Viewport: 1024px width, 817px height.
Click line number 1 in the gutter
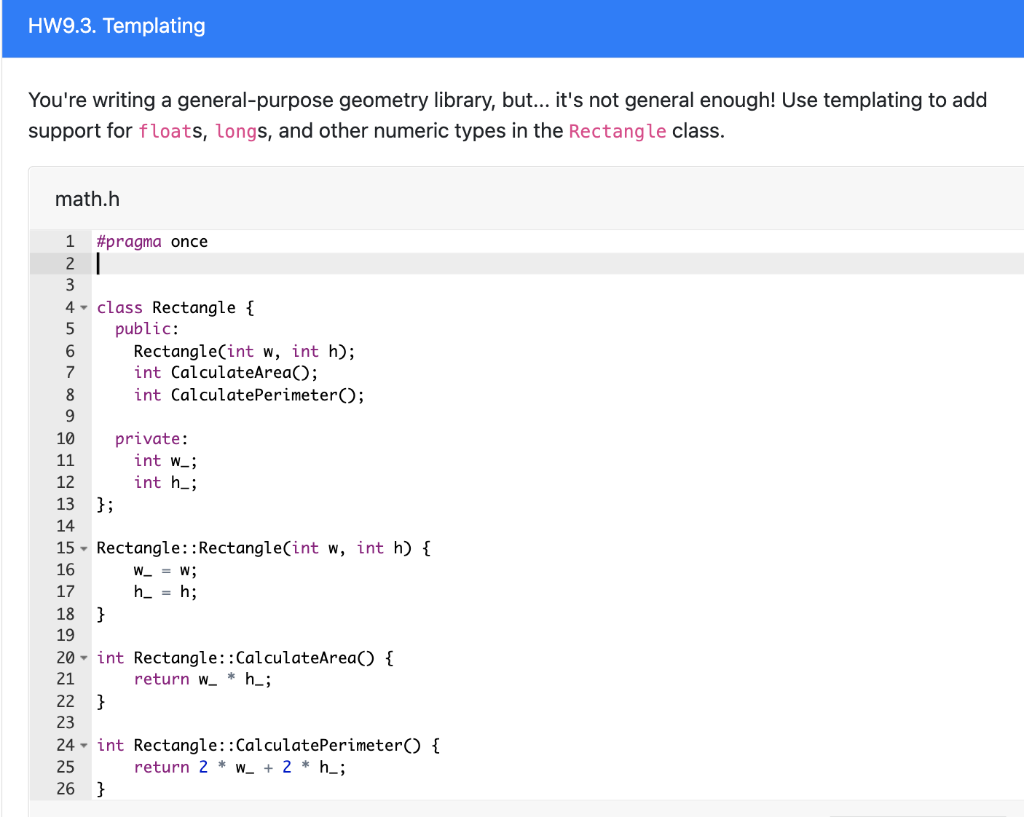click(x=69, y=241)
